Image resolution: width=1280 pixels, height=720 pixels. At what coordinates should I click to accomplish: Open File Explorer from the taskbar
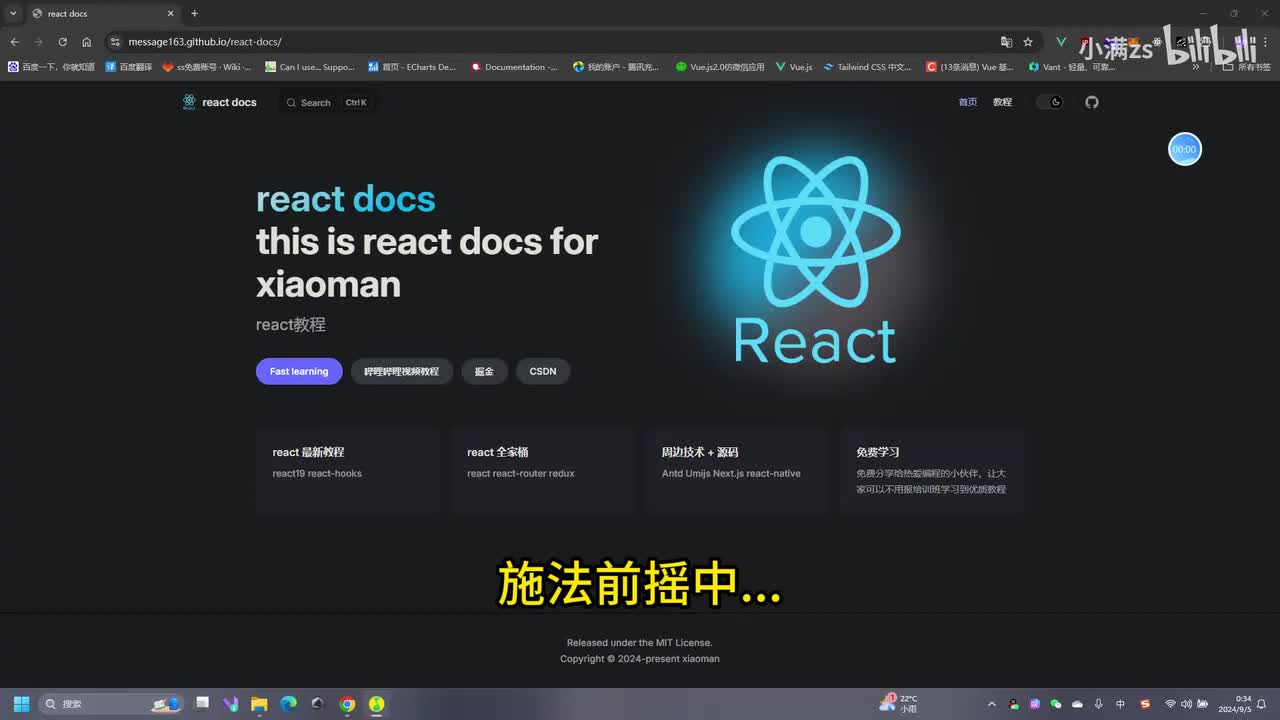(259, 704)
